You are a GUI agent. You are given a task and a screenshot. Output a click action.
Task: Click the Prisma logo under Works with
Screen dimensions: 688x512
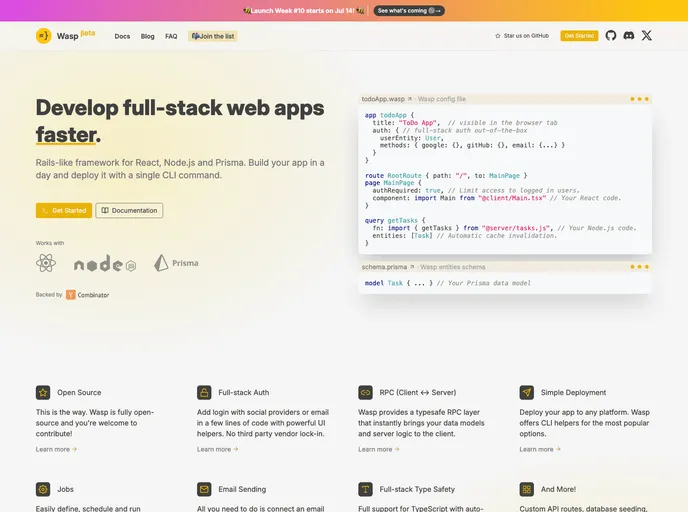[x=176, y=263]
